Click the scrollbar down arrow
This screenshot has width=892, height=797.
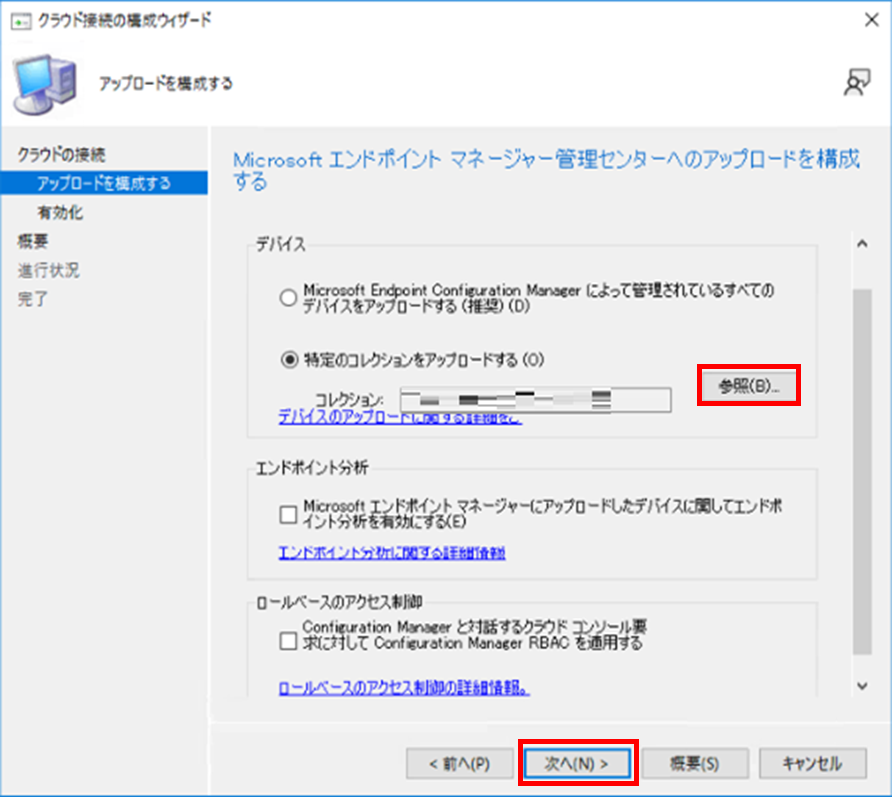coord(862,686)
